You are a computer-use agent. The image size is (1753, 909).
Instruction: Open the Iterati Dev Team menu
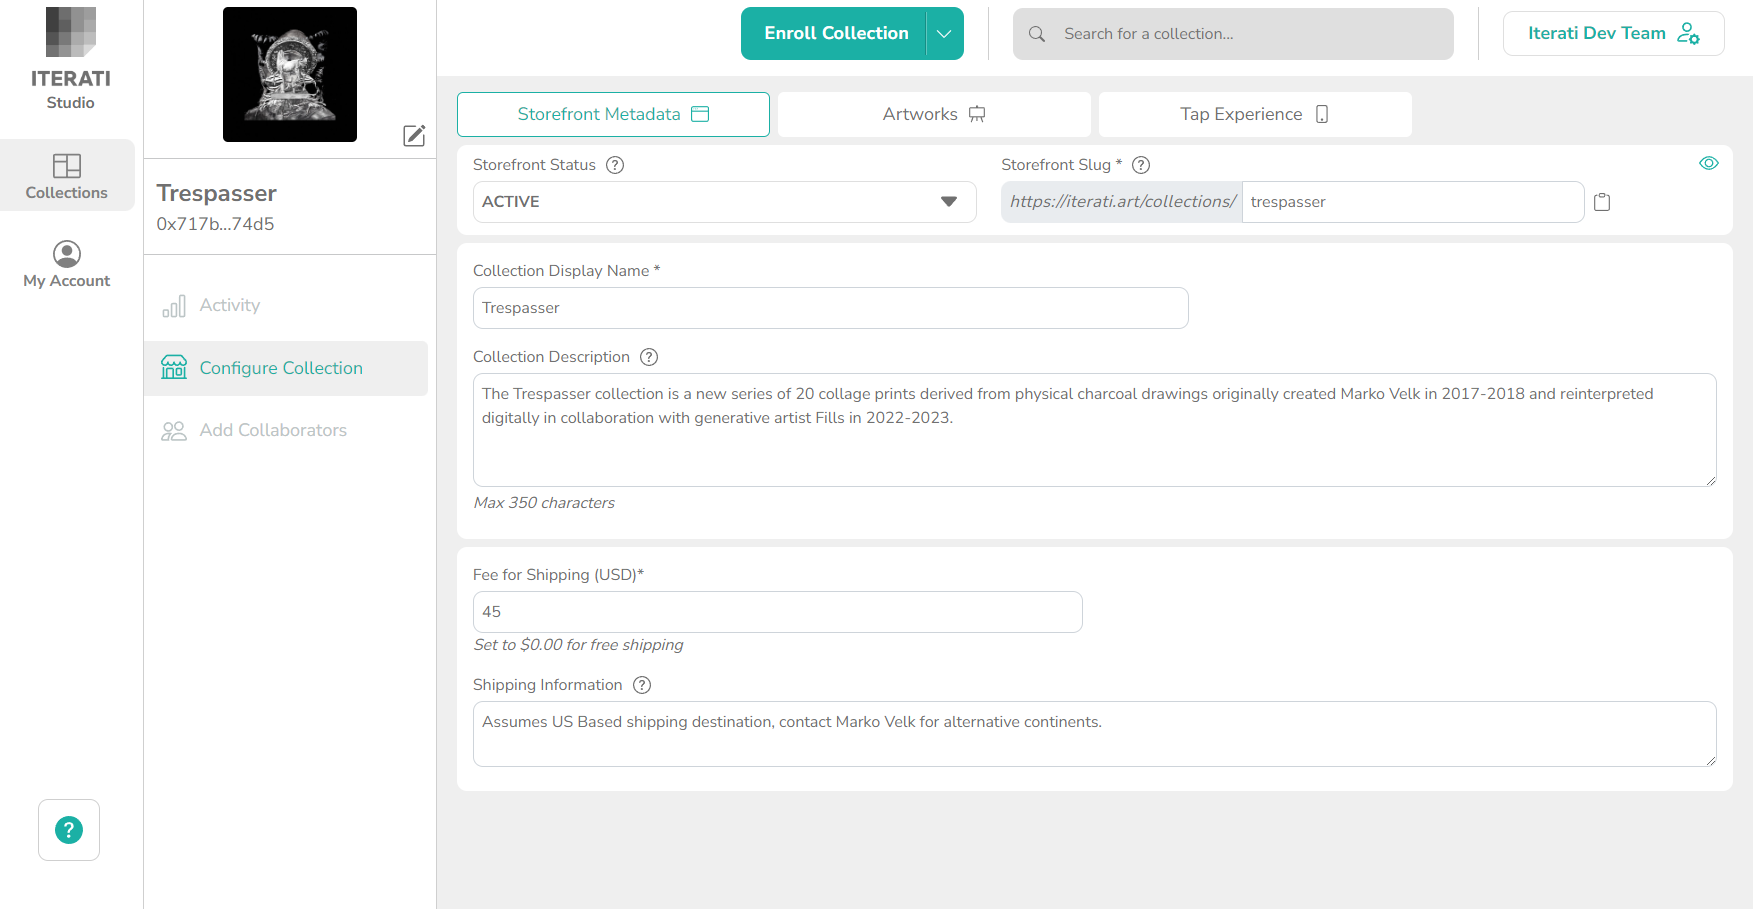point(1612,34)
